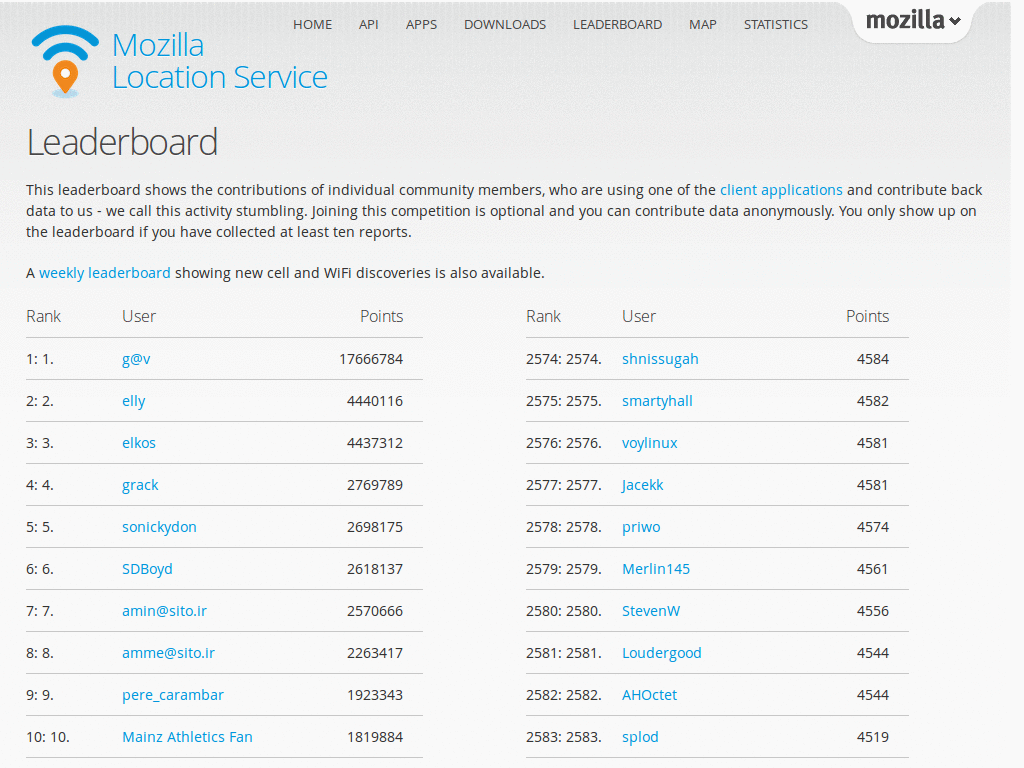The height and width of the screenshot is (768, 1024).
Task: Open the MAP nav item
Action: [703, 25]
